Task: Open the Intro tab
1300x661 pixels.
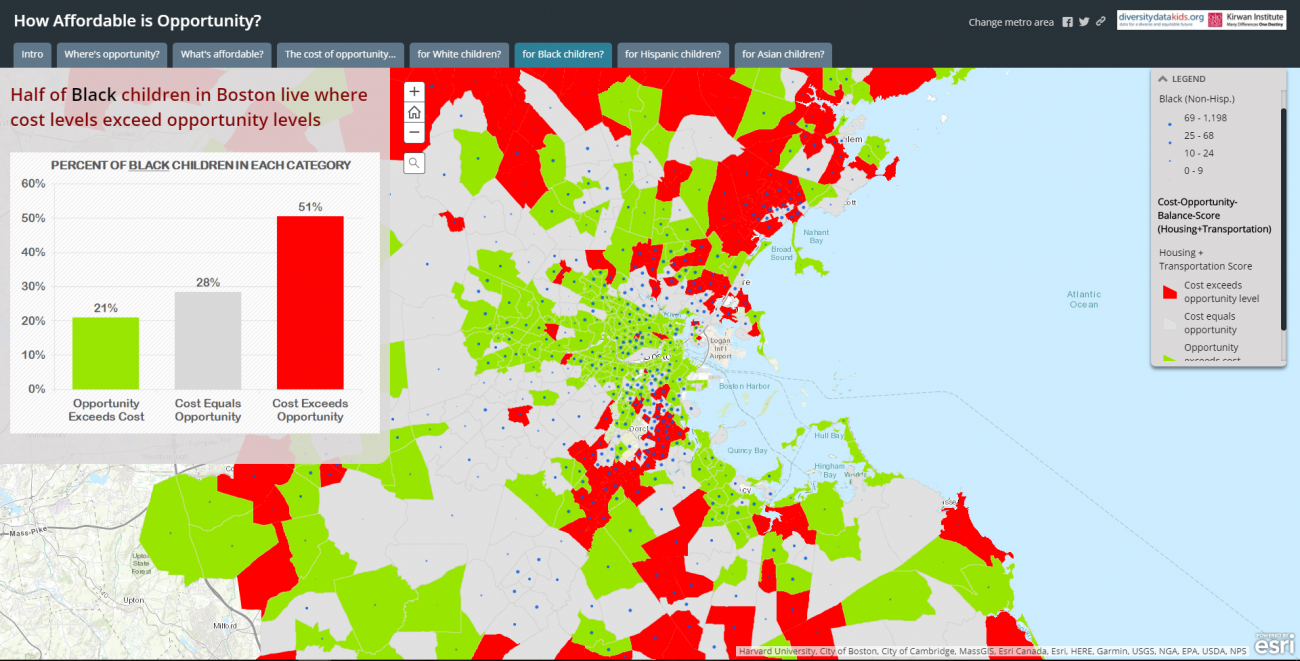Action: [32, 55]
